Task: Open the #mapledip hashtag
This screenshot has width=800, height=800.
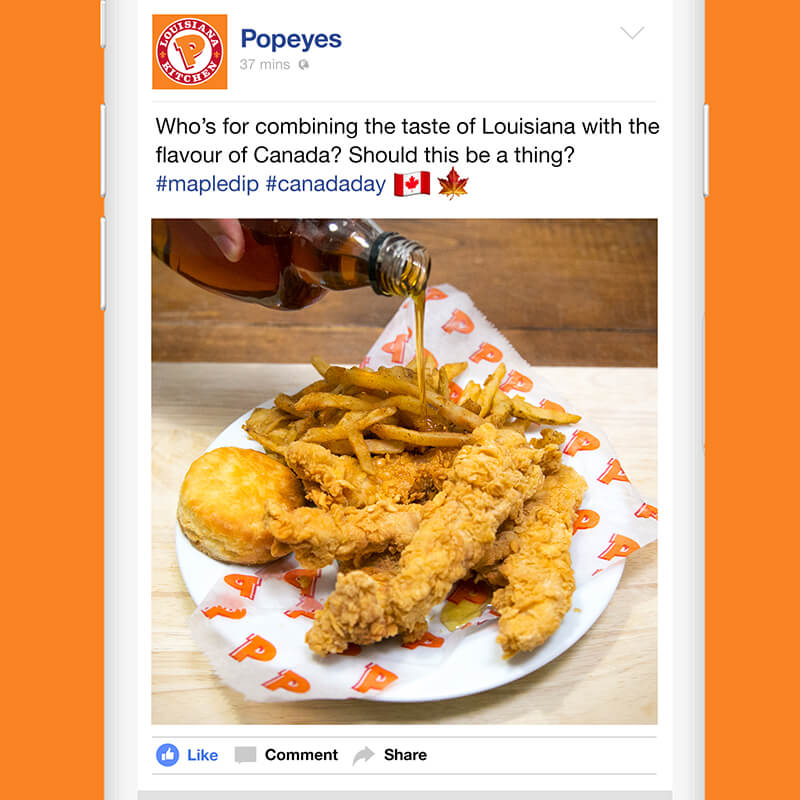Action: click(x=207, y=184)
